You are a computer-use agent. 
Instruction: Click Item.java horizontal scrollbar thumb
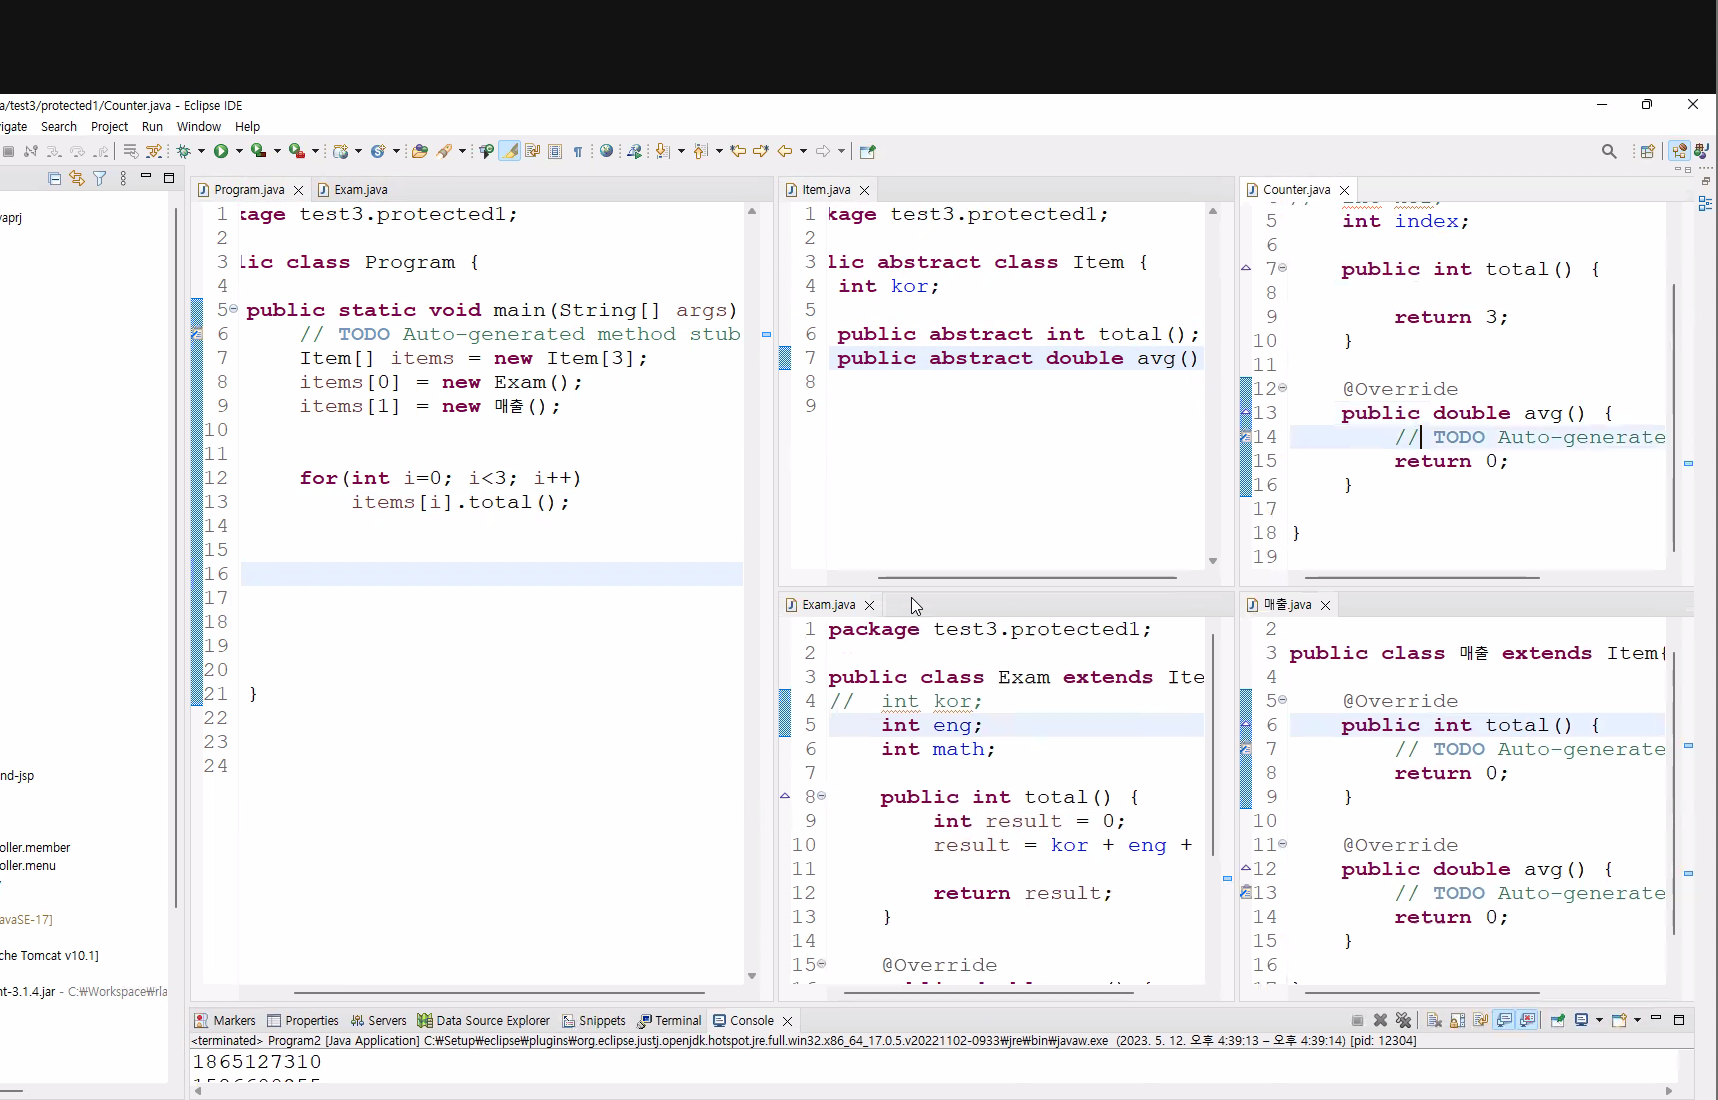pyautogui.click(x=1027, y=577)
